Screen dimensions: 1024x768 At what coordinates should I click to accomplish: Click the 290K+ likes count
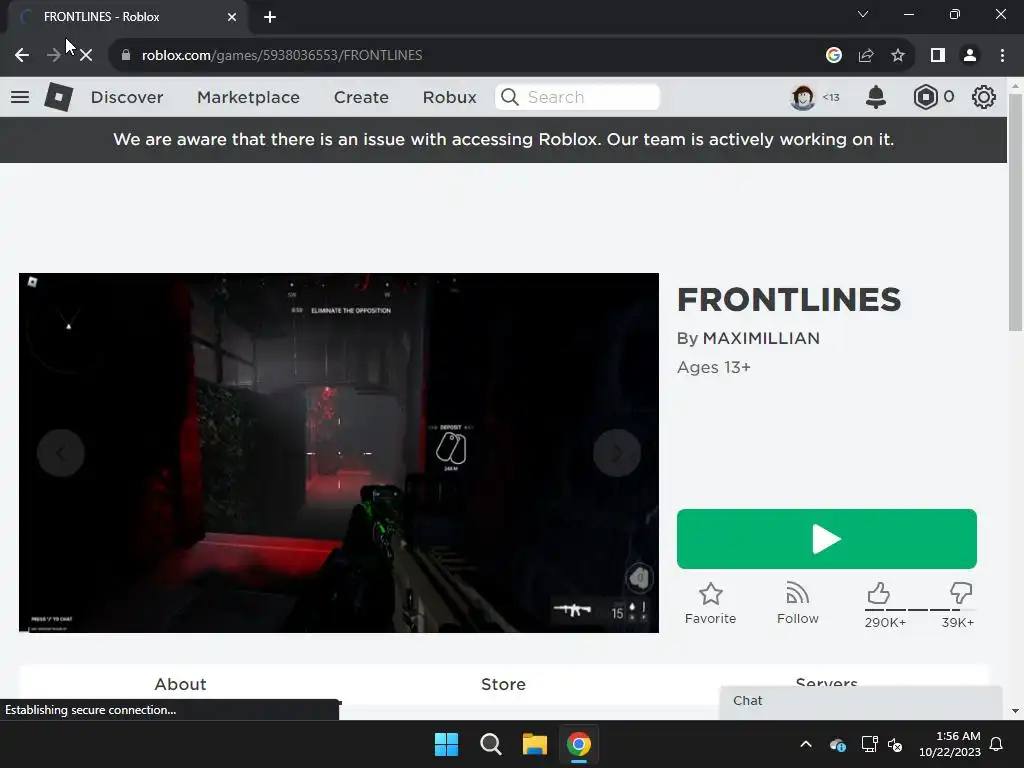(x=885, y=622)
